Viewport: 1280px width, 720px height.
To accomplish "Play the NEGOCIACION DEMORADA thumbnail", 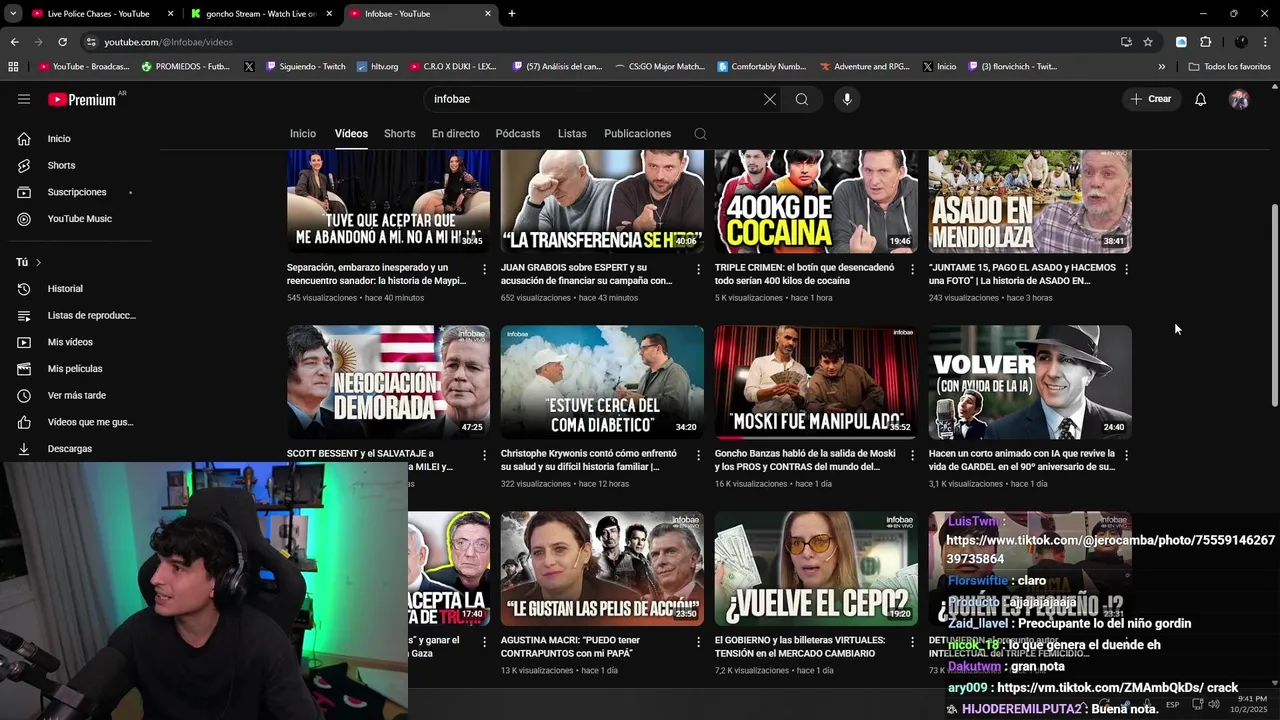I will [388, 382].
